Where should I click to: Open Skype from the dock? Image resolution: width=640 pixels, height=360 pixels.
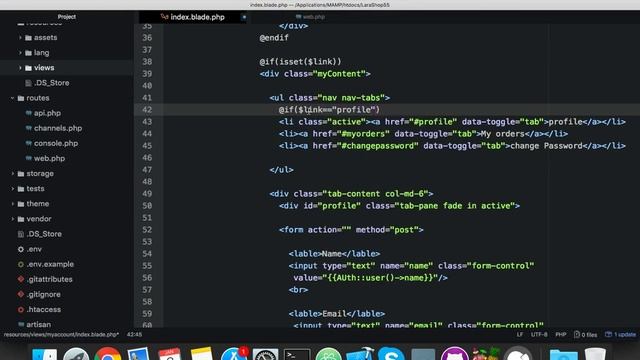[x=391, y=355]
